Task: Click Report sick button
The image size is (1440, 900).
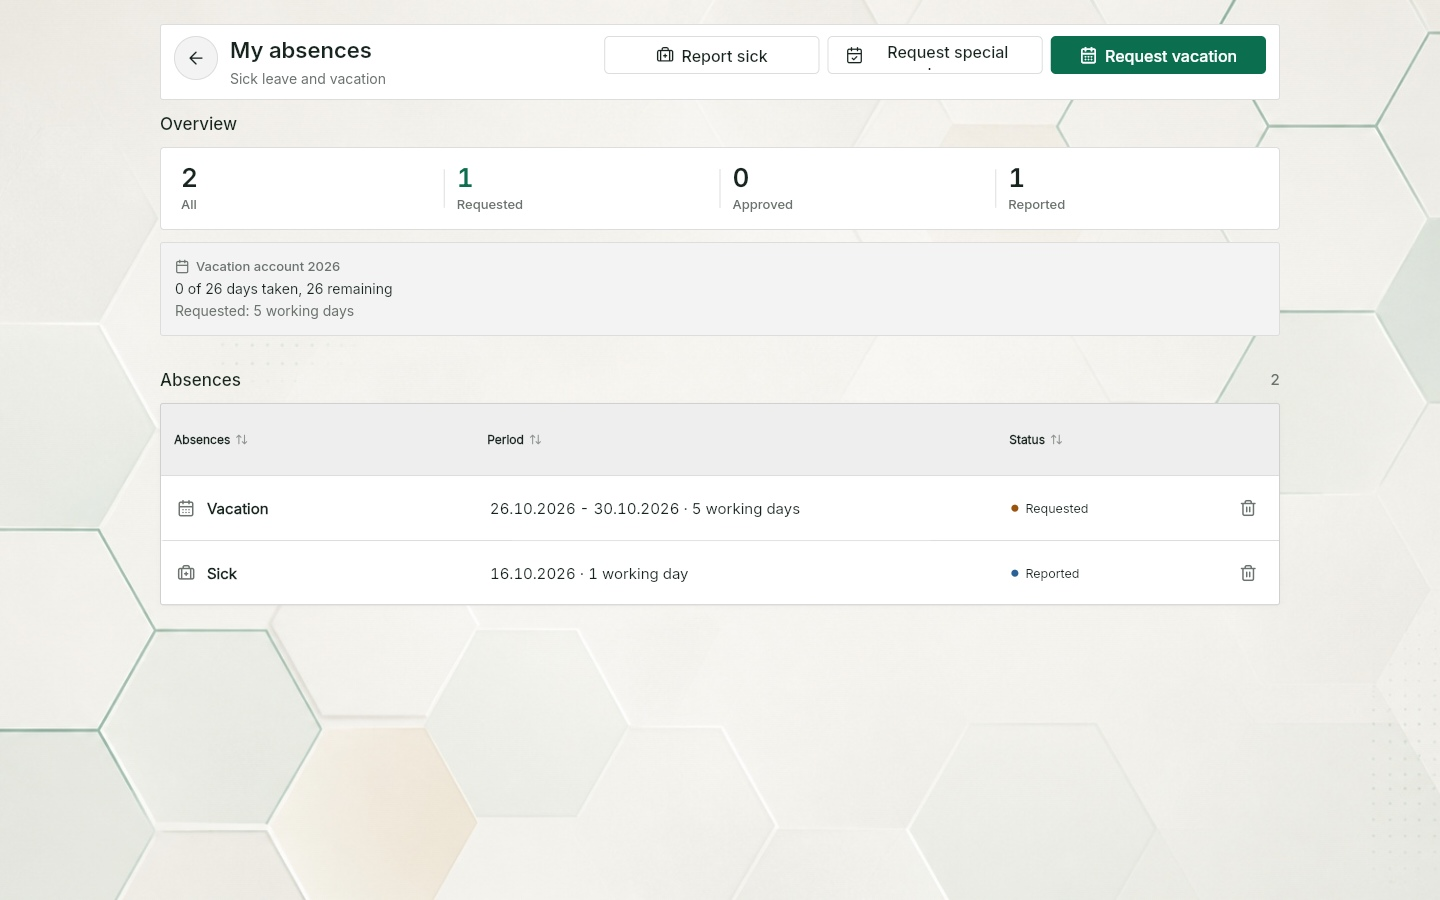Action: [712, 55]
